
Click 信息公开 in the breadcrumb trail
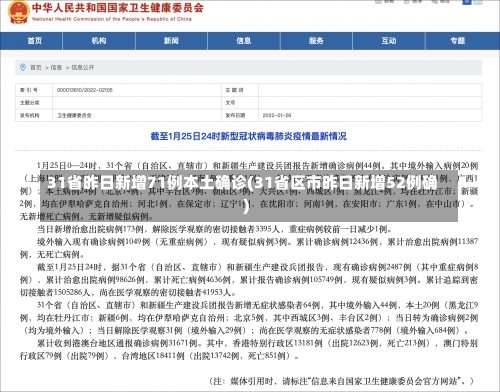click(x=83, y=68)
